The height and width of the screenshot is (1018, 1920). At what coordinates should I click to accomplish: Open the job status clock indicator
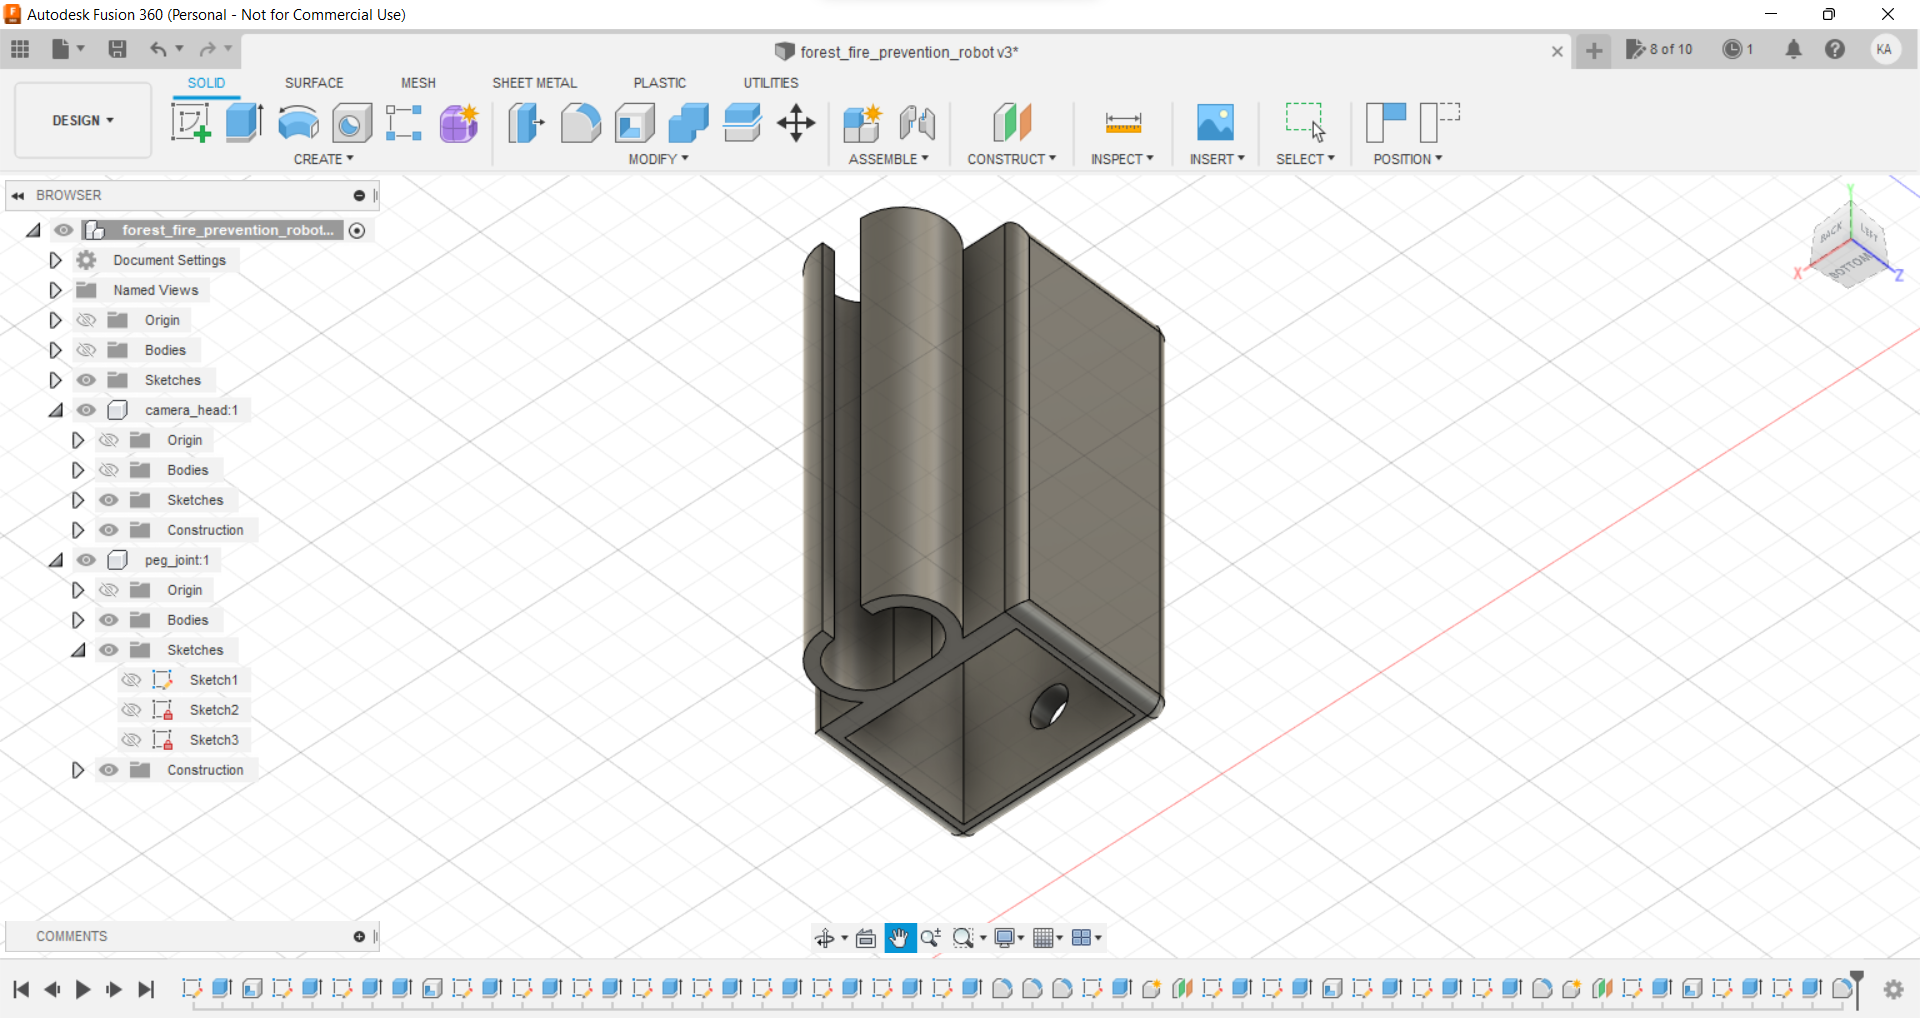click(x=1738, y=49)
